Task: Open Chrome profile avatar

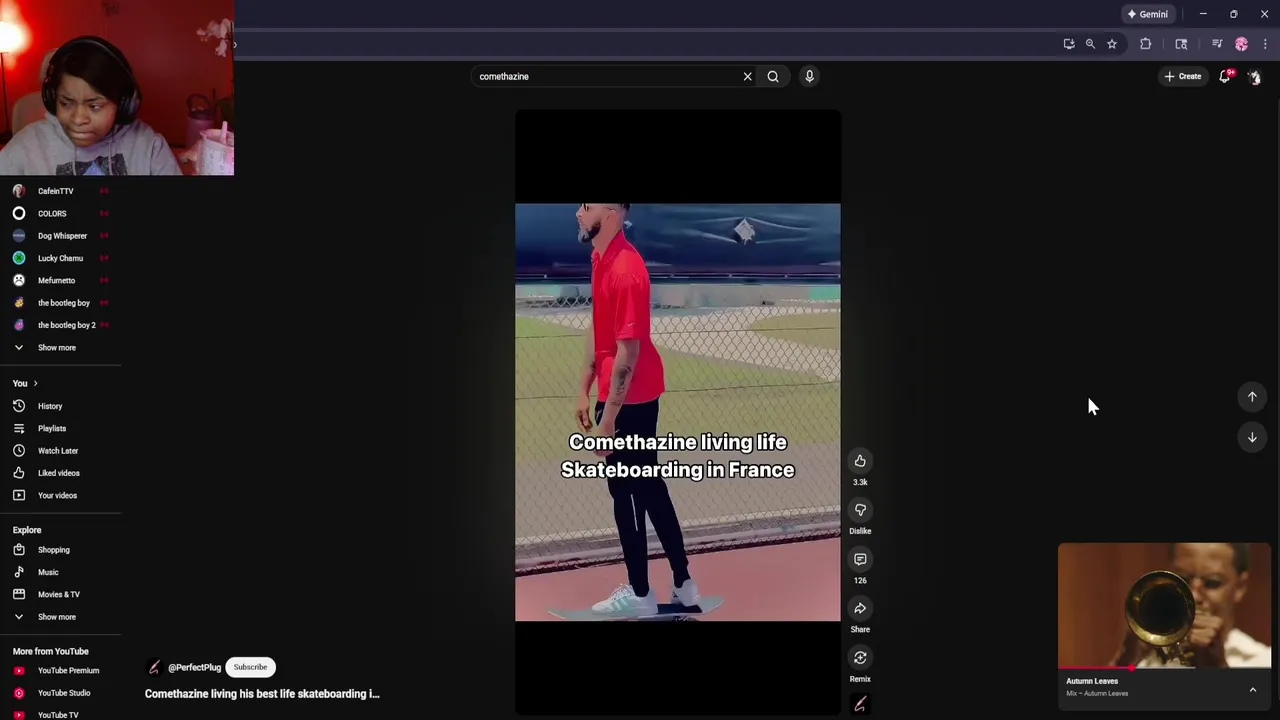Action: (x=1242, y=44)
